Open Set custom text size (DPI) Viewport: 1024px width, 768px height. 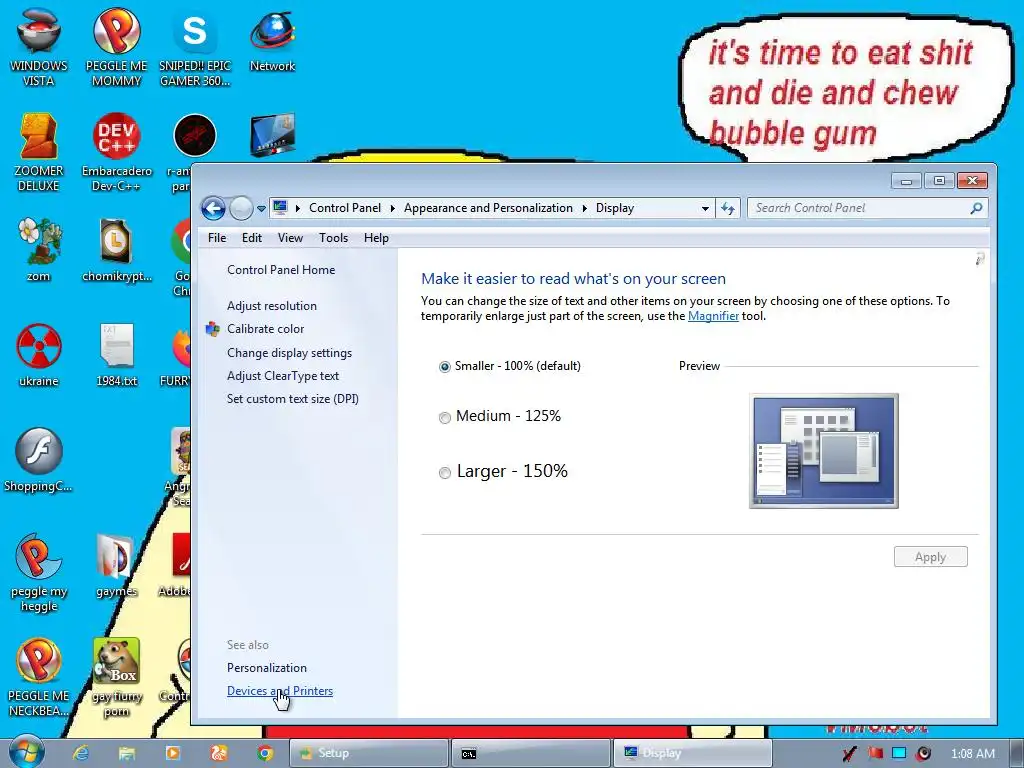(293, 399)
